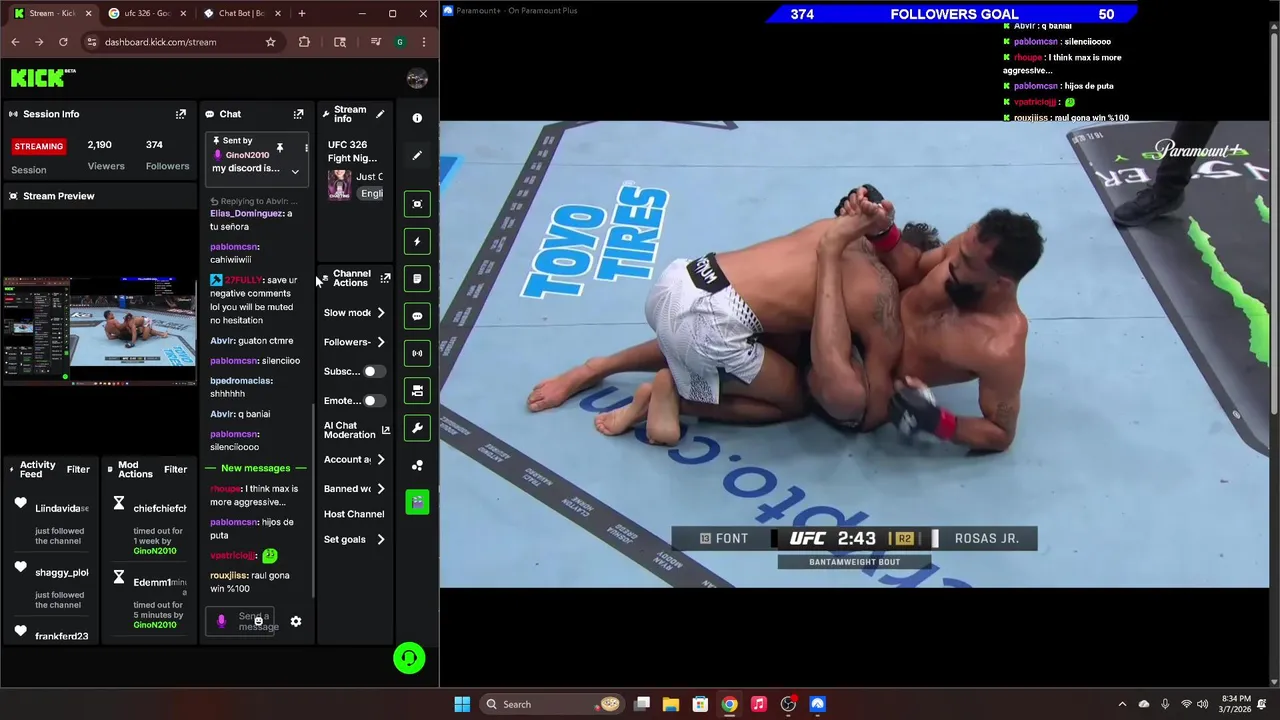Open pinned message three-dot options
Viewport: 1280px width, 720px height.
tap(306, 148)
